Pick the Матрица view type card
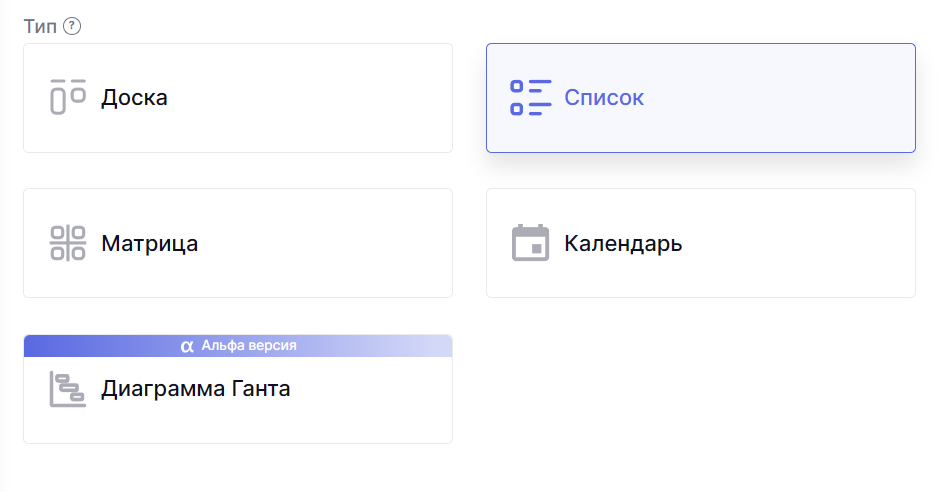 [238, 243]
